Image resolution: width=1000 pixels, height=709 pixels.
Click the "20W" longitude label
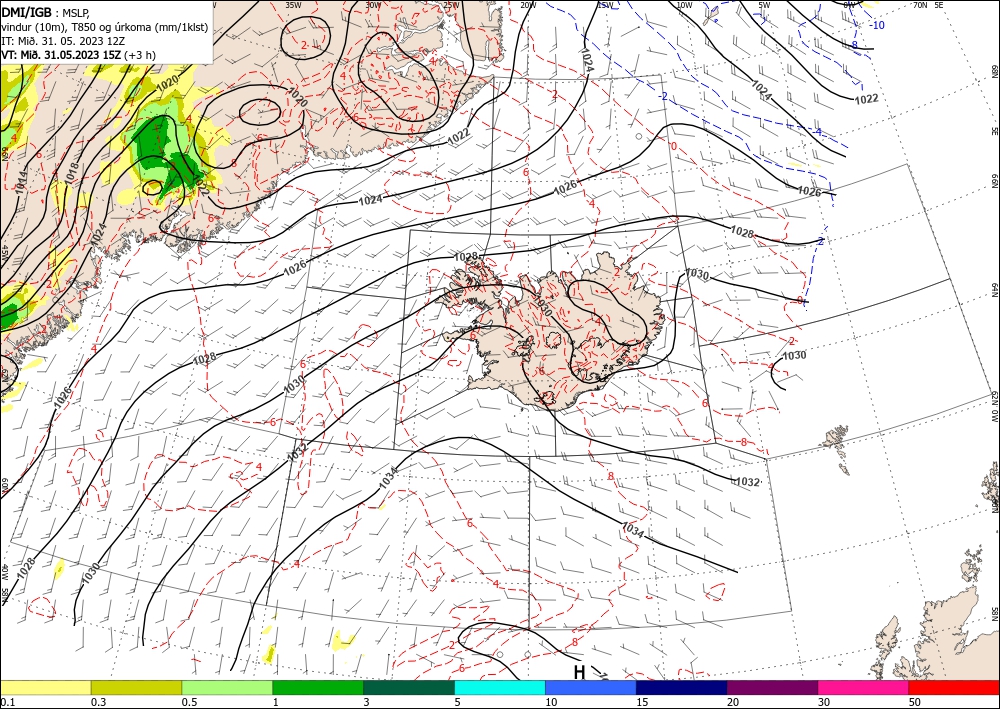(527, 4)
